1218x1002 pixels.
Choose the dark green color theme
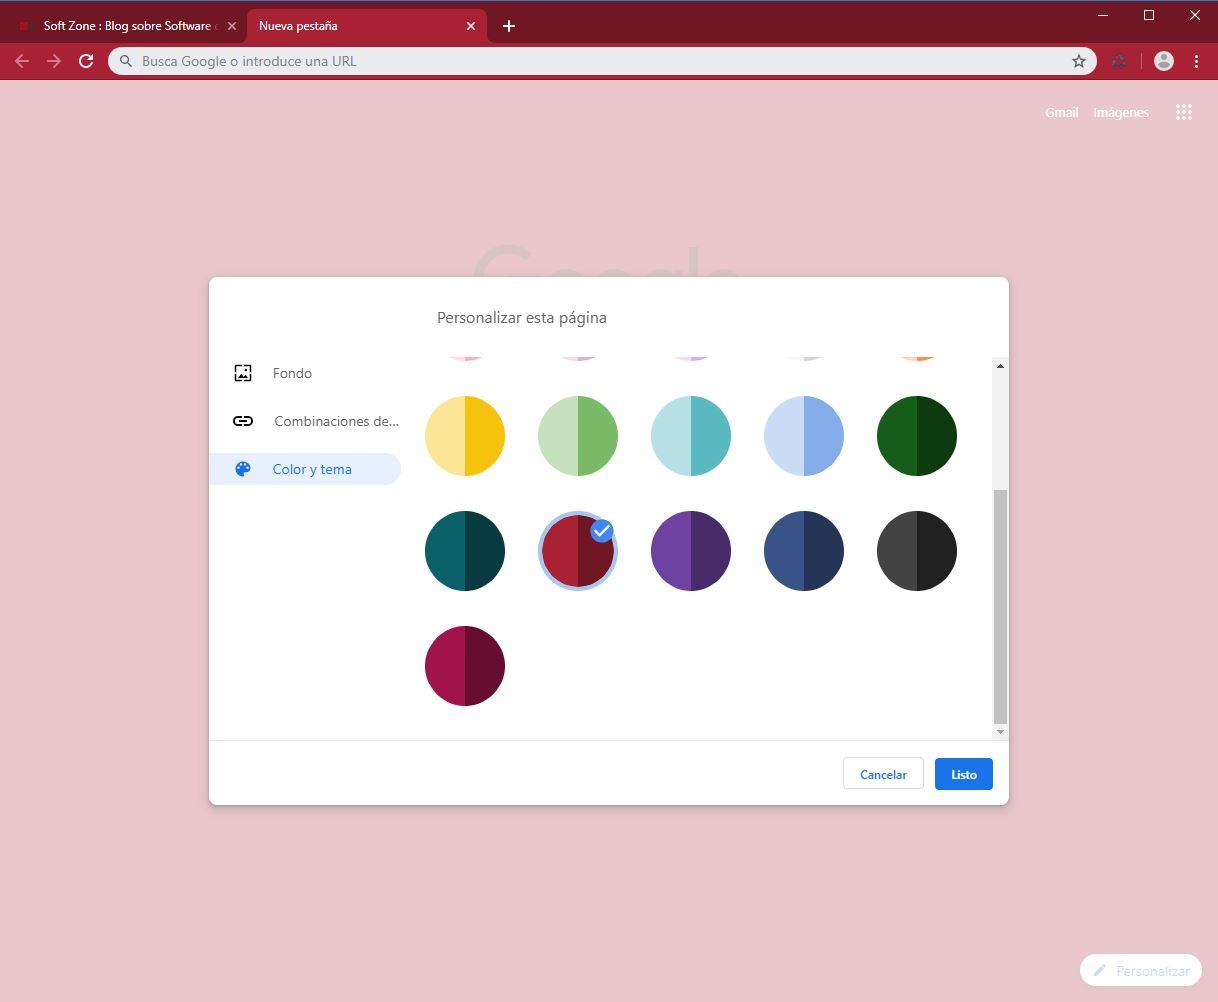pos(917,436)
